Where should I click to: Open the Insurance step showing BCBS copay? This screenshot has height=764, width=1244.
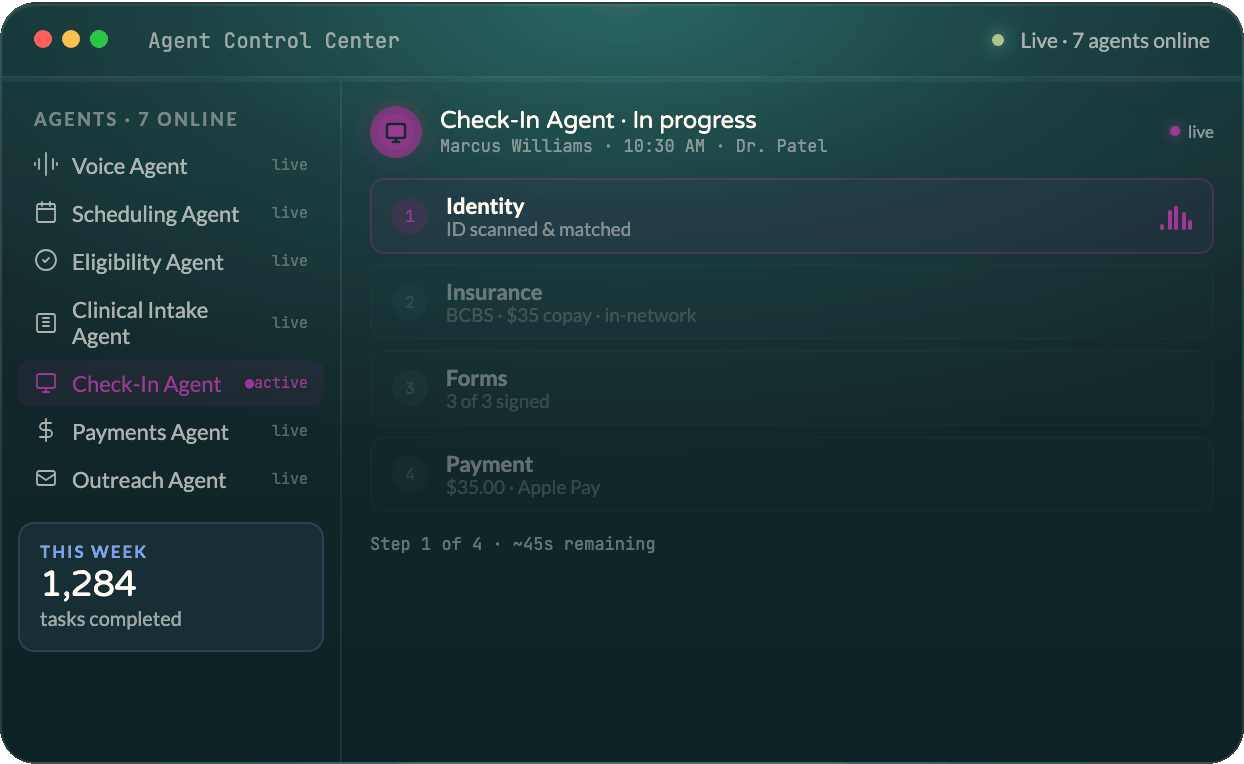point(792,302)
